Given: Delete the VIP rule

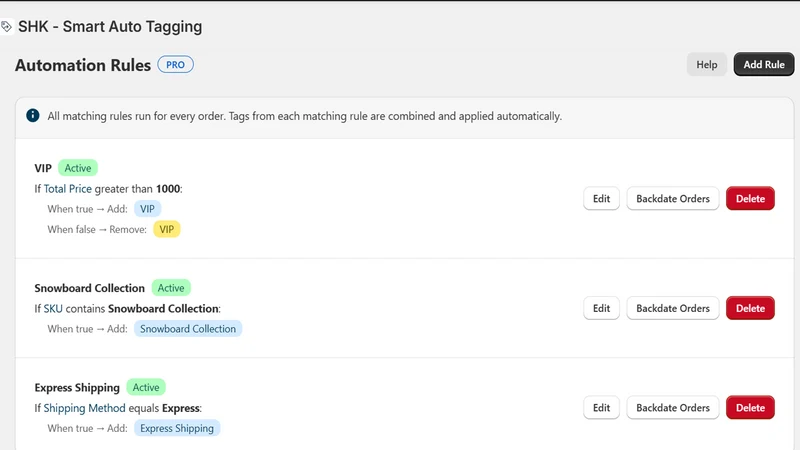Looking at the screenshot, I should pos(750,198).
